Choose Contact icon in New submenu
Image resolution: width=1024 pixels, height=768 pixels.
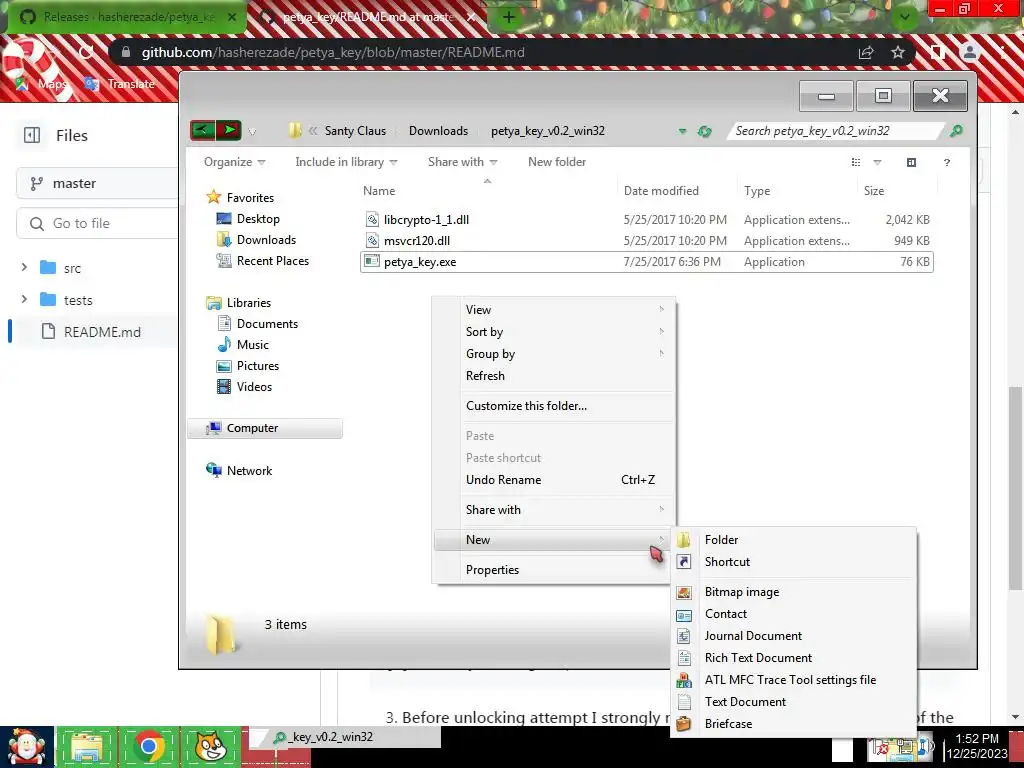(684, 614)
